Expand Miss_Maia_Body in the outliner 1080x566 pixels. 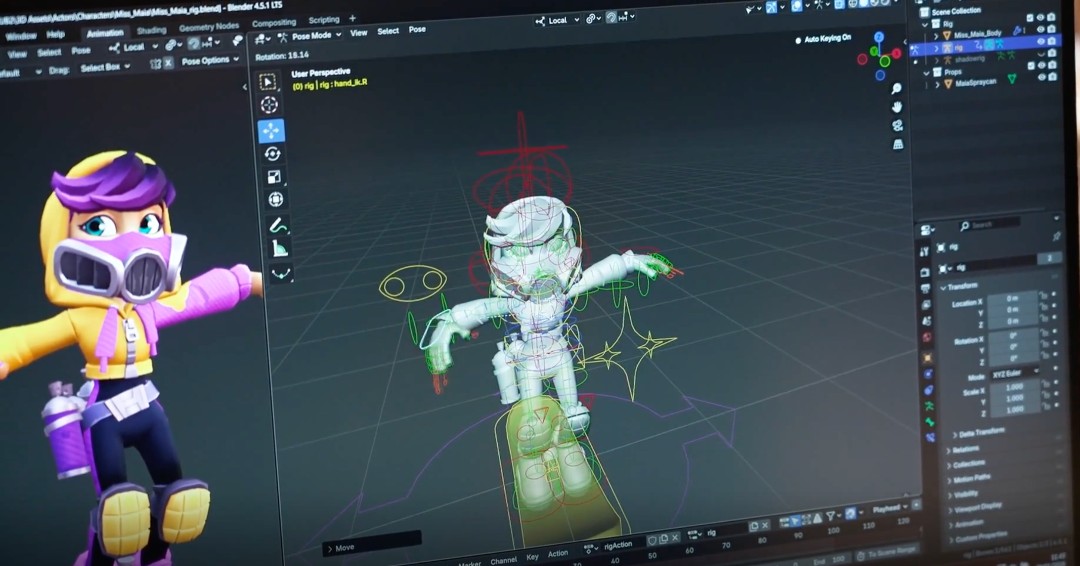(x=935, y=36)
